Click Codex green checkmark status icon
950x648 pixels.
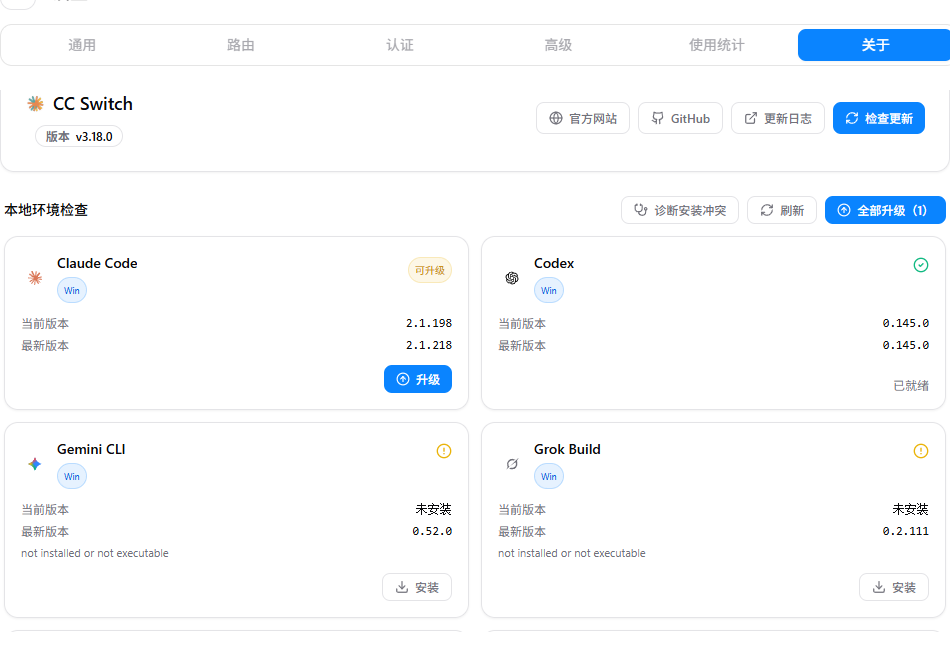point(921,265)
